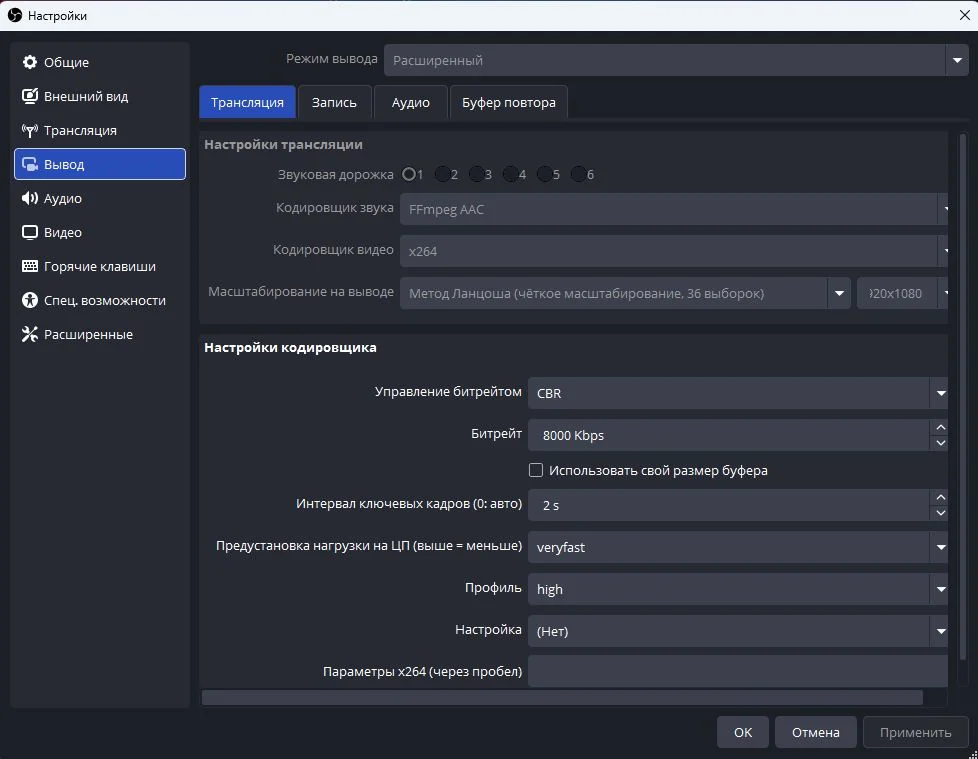Viewport: 978px width, 759px height.
Task: Increase the keyframe interval with up arrow
Action: (x=941, y=497)
